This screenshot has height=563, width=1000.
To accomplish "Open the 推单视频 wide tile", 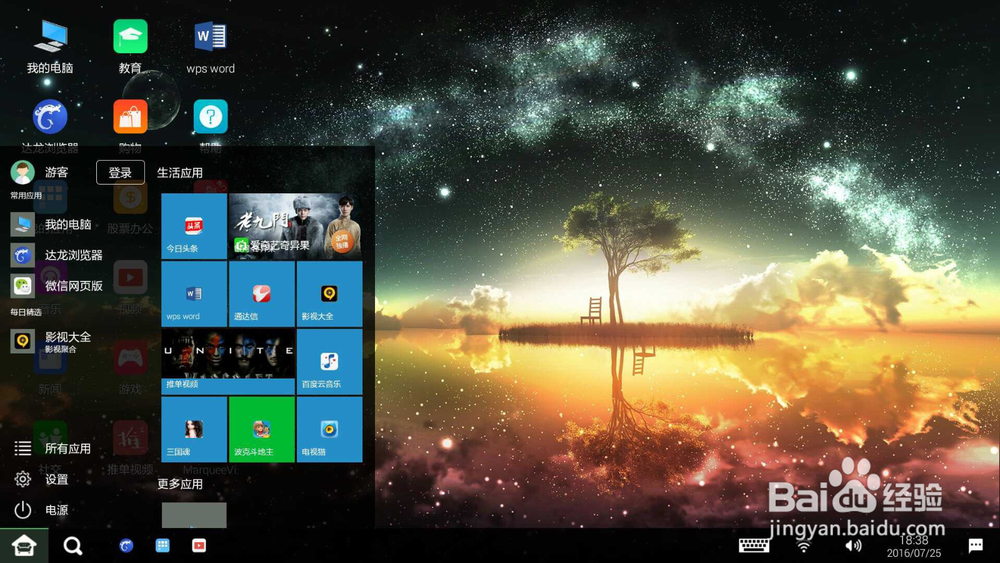I will coord(228,362).
